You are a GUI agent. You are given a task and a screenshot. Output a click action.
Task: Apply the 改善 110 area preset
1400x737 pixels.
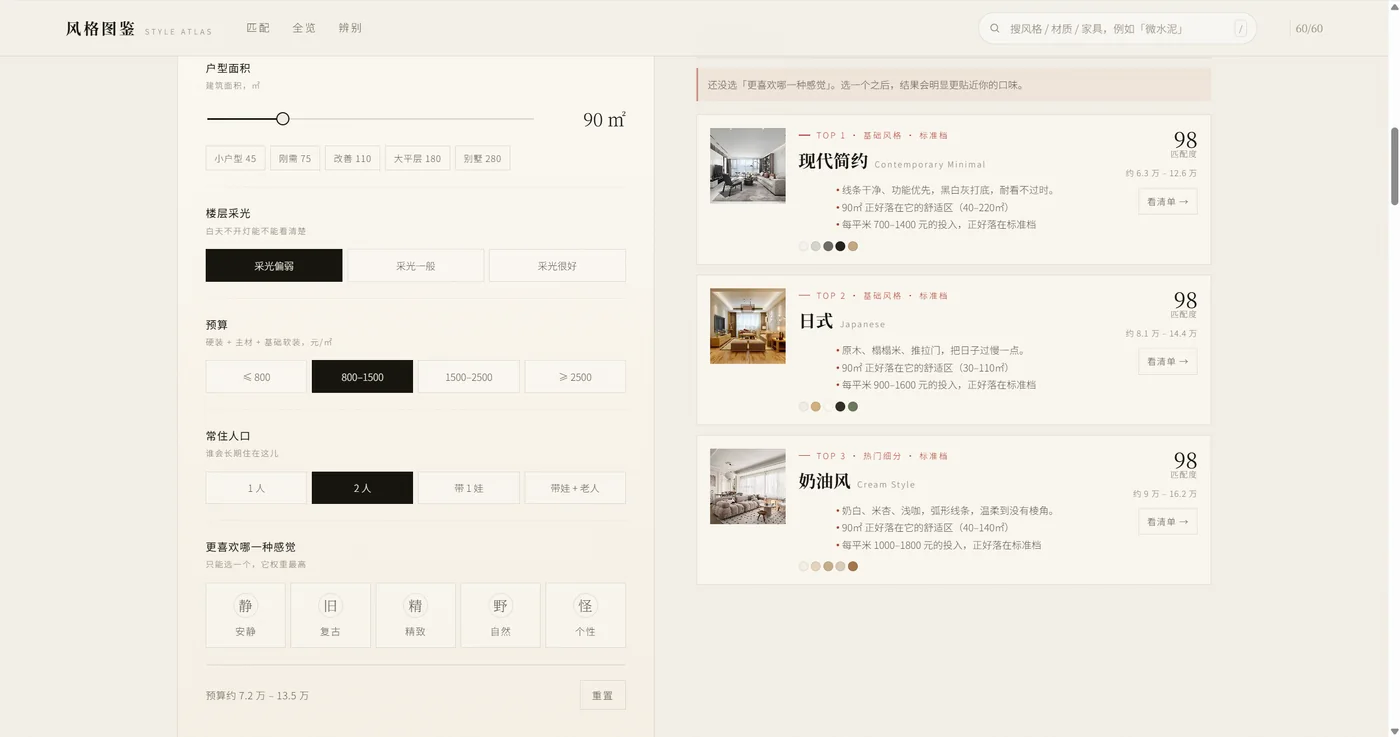(x=353, y=158)
